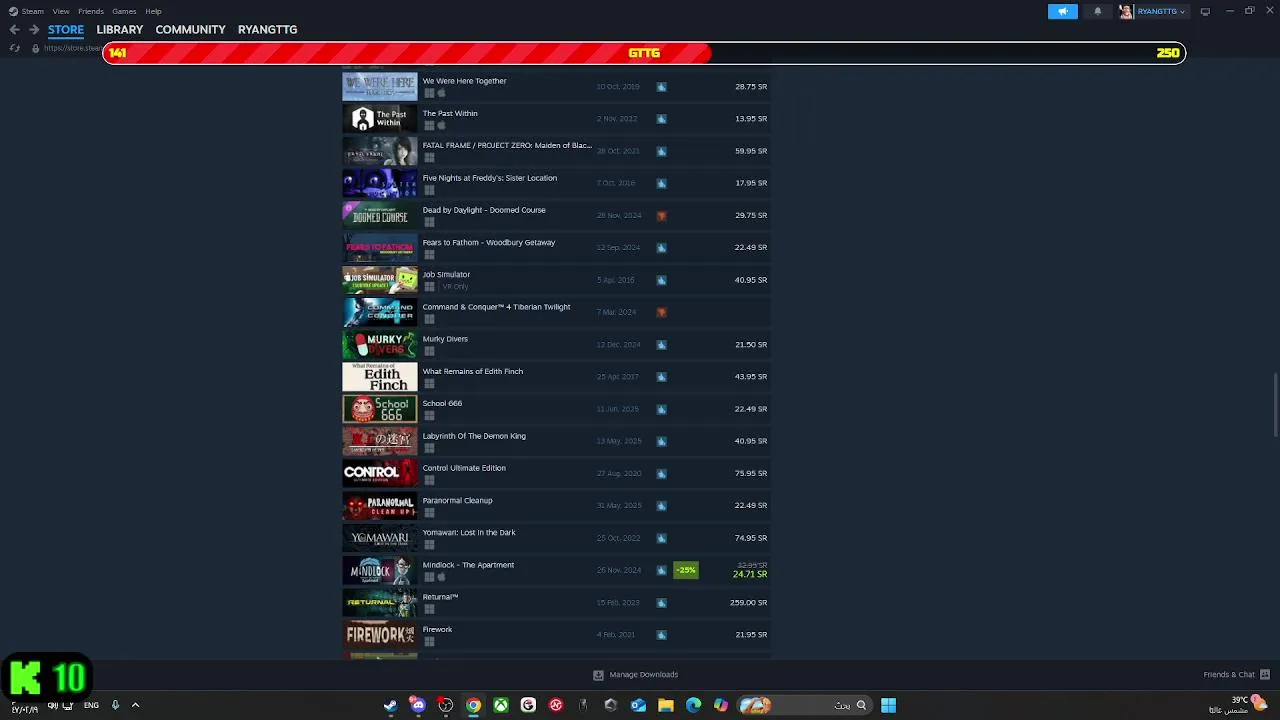Click the Fears to Fathom thumbnail
This screenshot has width=1280, height=720.
380,247
